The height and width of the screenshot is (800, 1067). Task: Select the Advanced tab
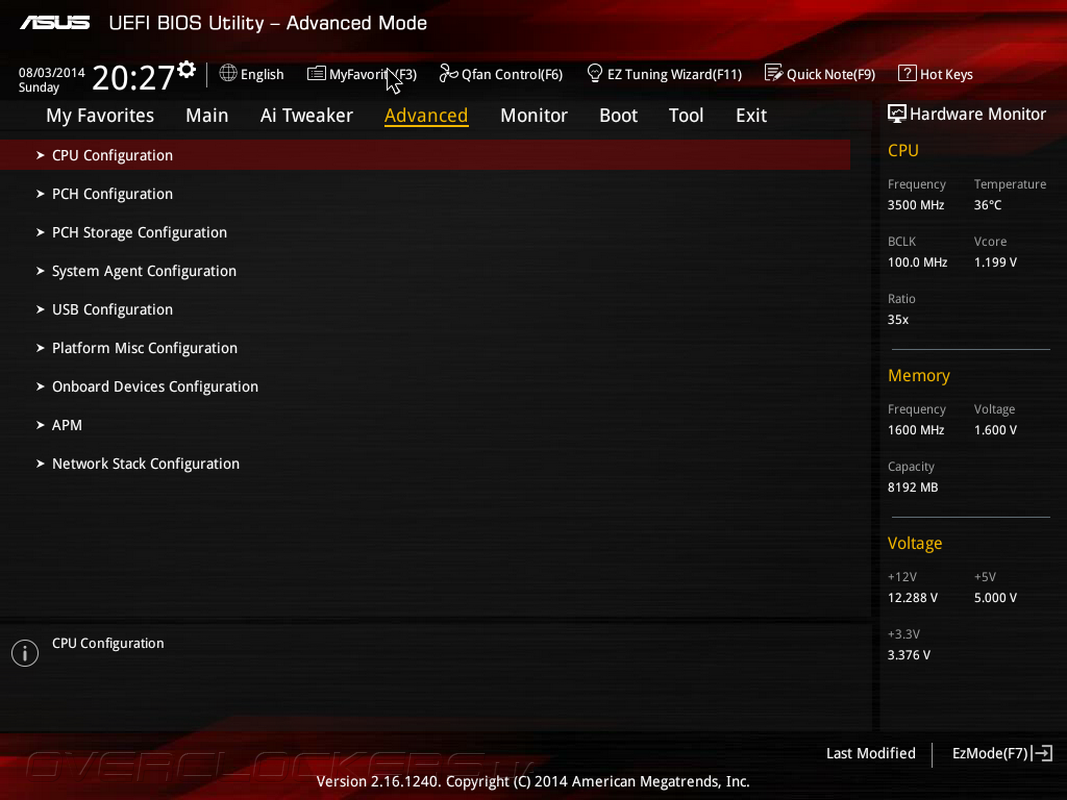(x=426, y=116)
